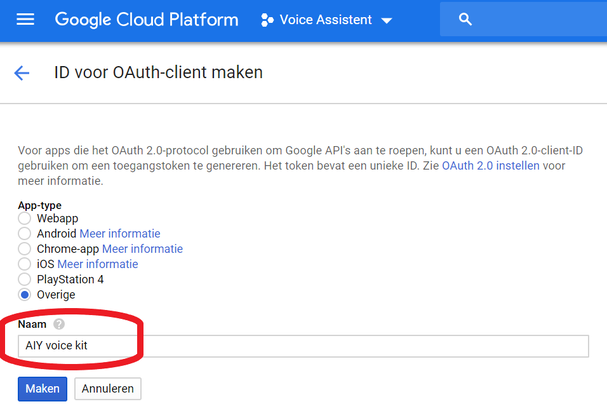Click the search magnifier icon

pyautogui.click(x=464, y=20)
